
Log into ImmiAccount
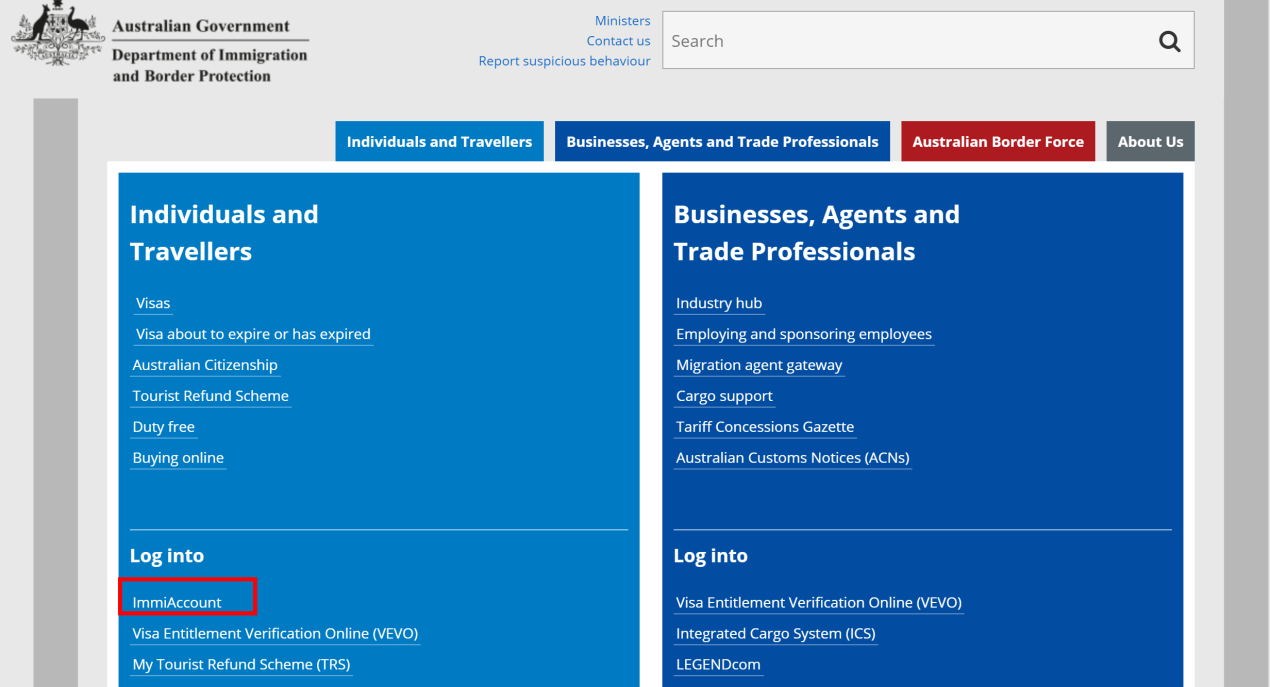click(177, 603)
